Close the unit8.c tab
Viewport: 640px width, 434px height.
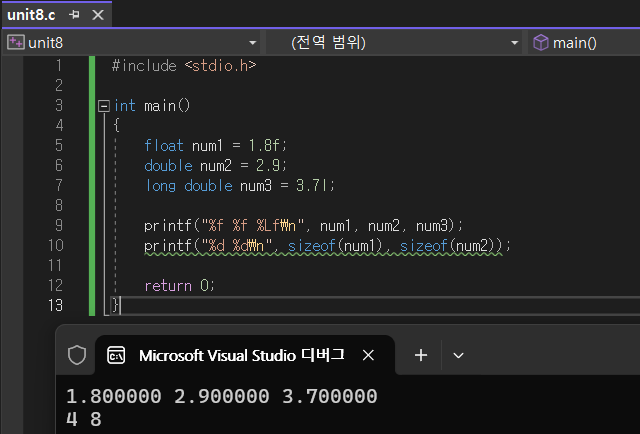coord(98,15)
